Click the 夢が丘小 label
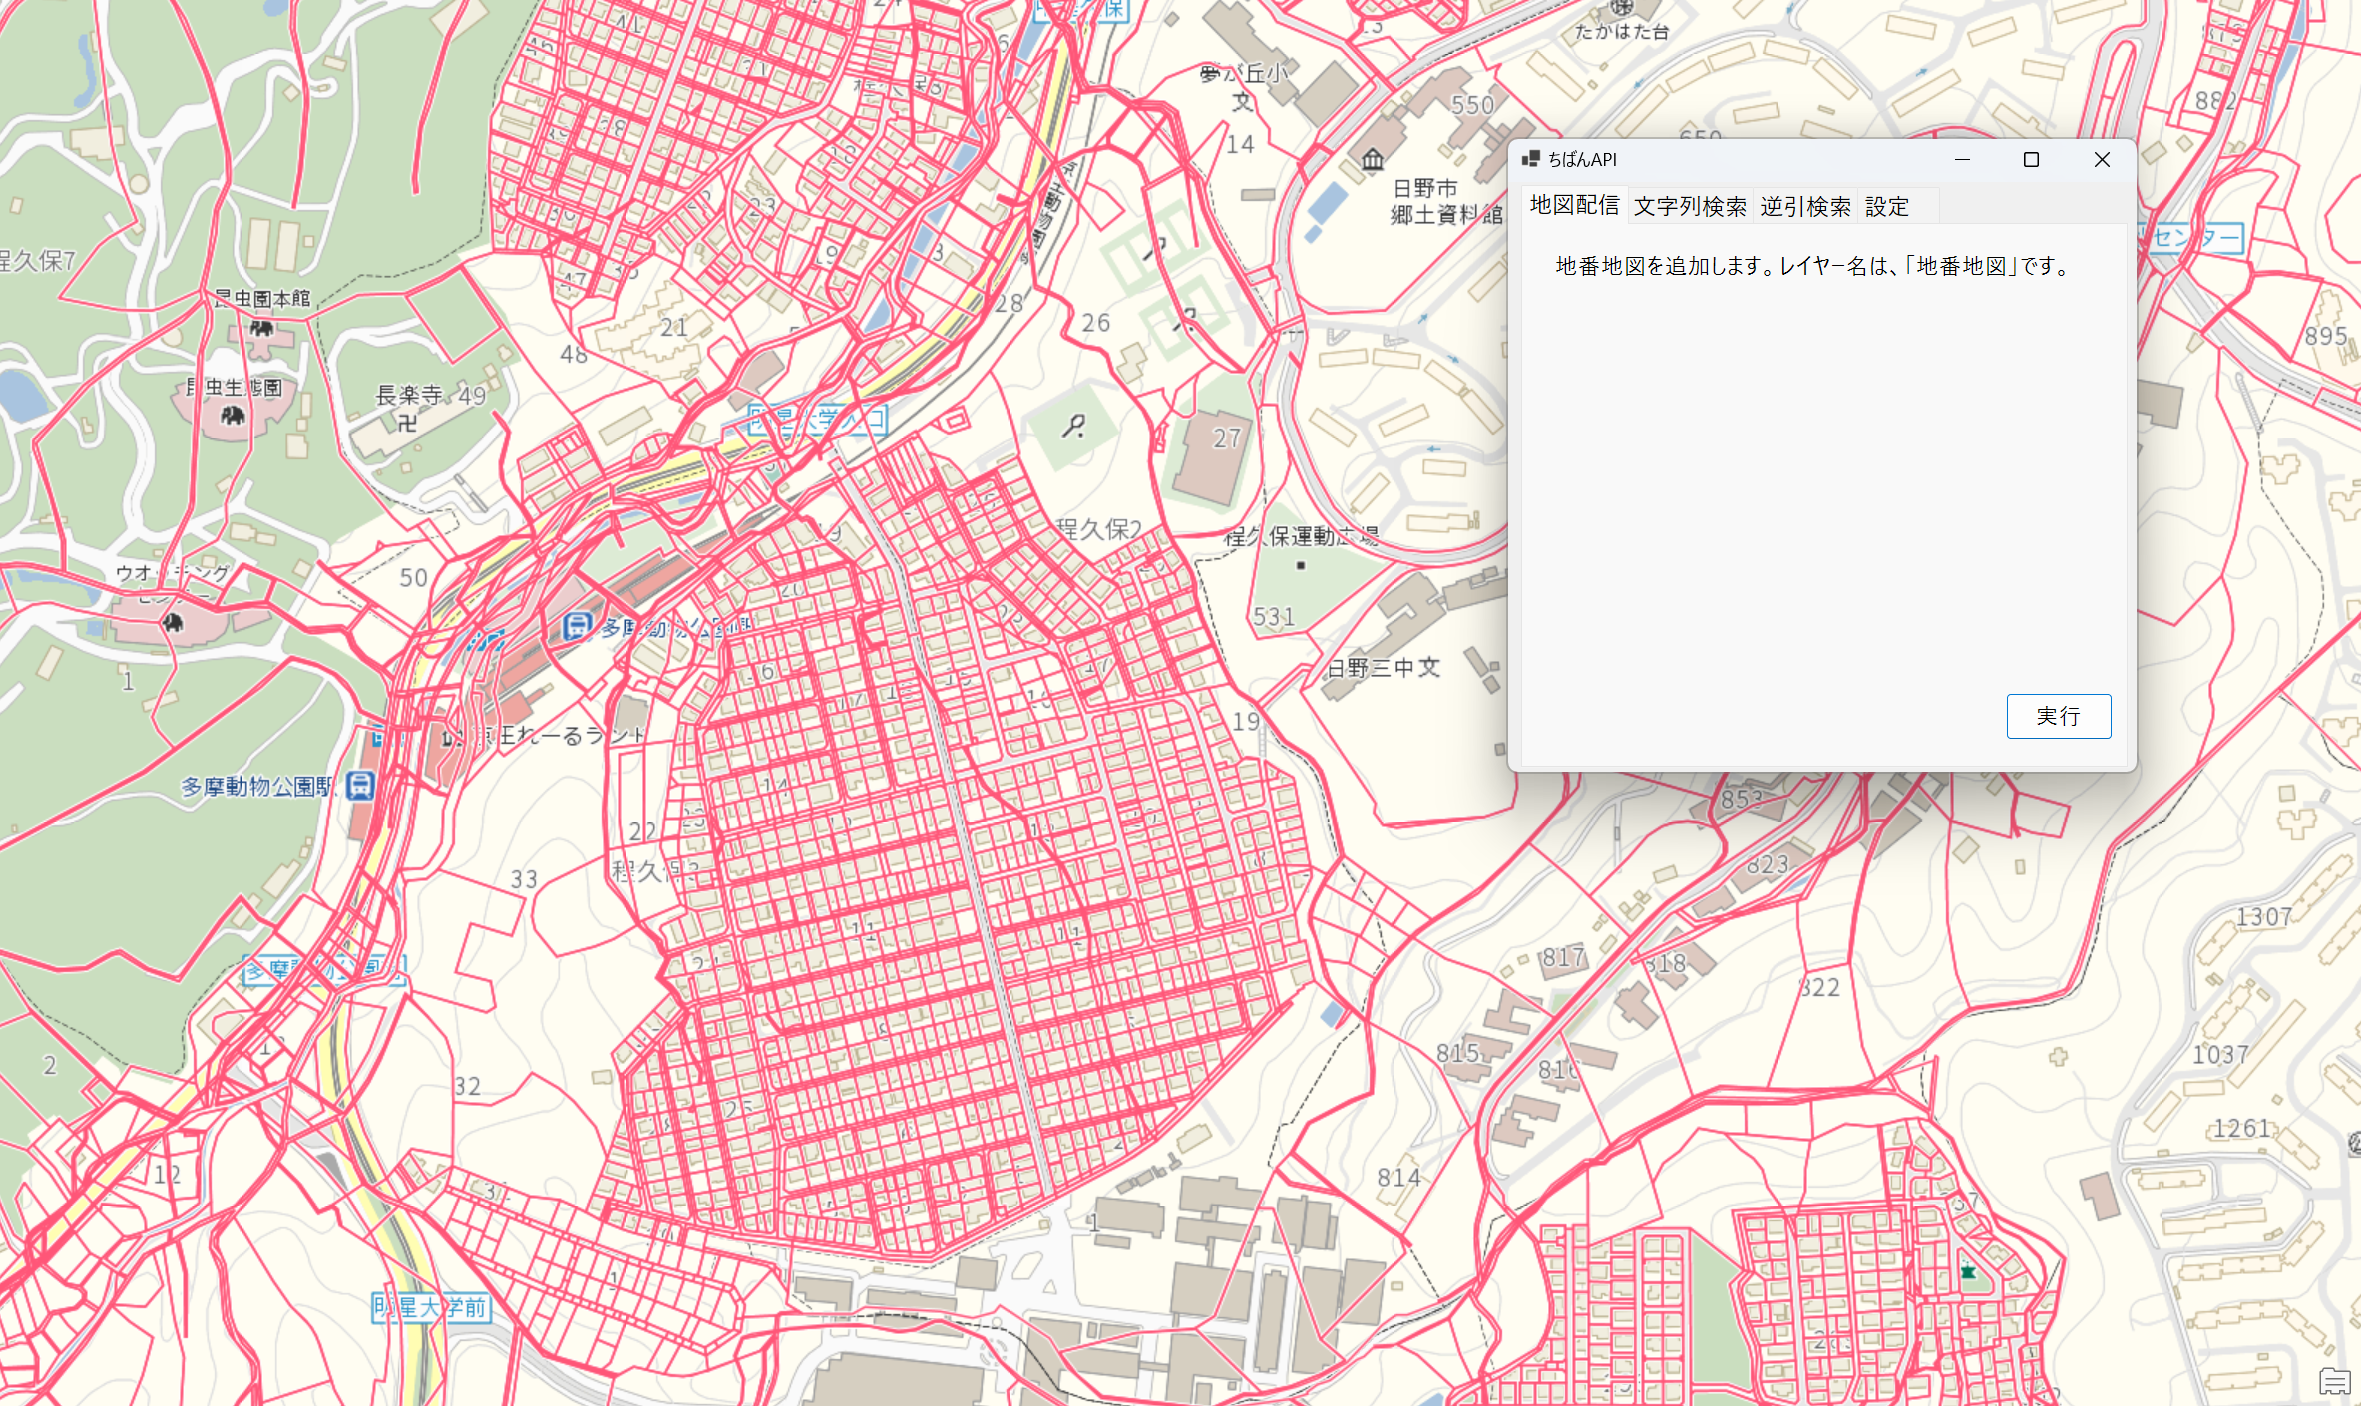The height and width of the screenshot is (1406, 2361). 1244,74
